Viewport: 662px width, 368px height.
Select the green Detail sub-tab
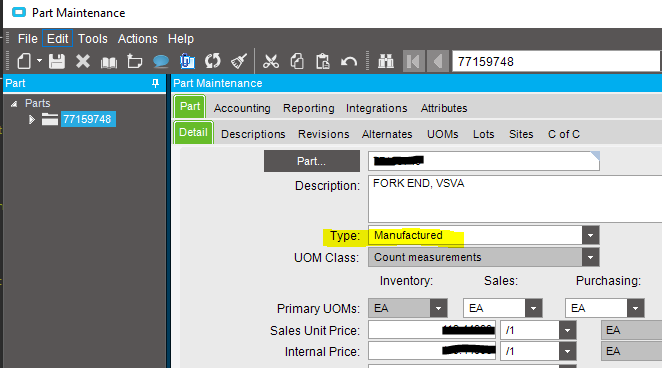click(x=193, y=133)
